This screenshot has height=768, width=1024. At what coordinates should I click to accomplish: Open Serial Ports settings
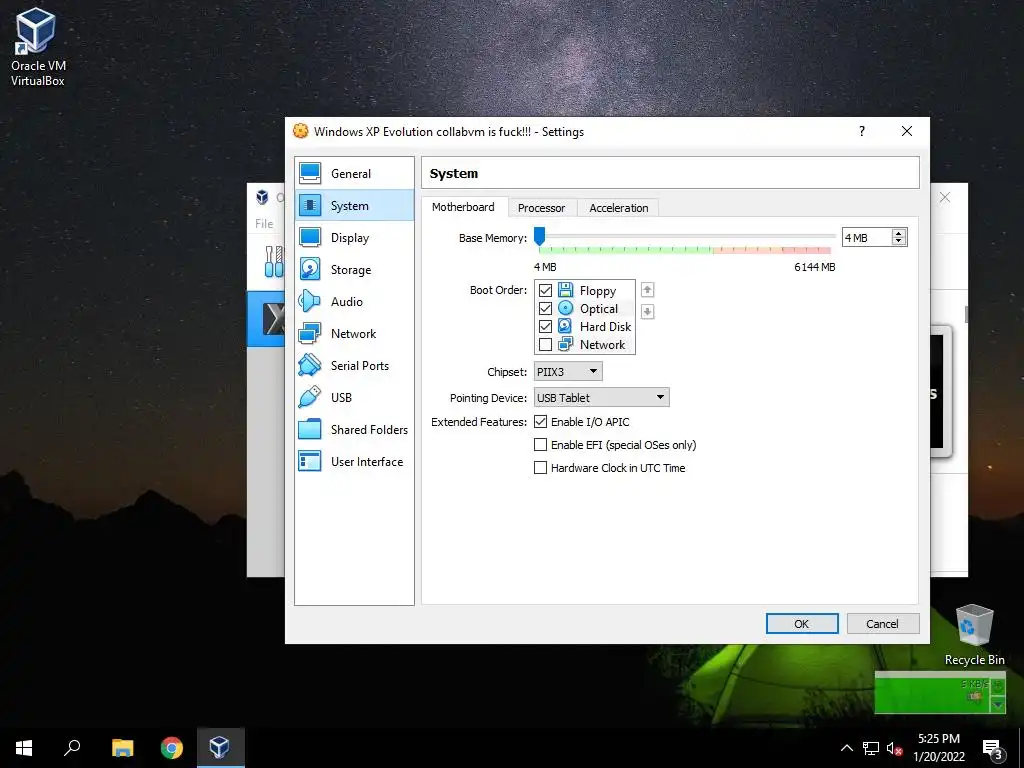354,366
